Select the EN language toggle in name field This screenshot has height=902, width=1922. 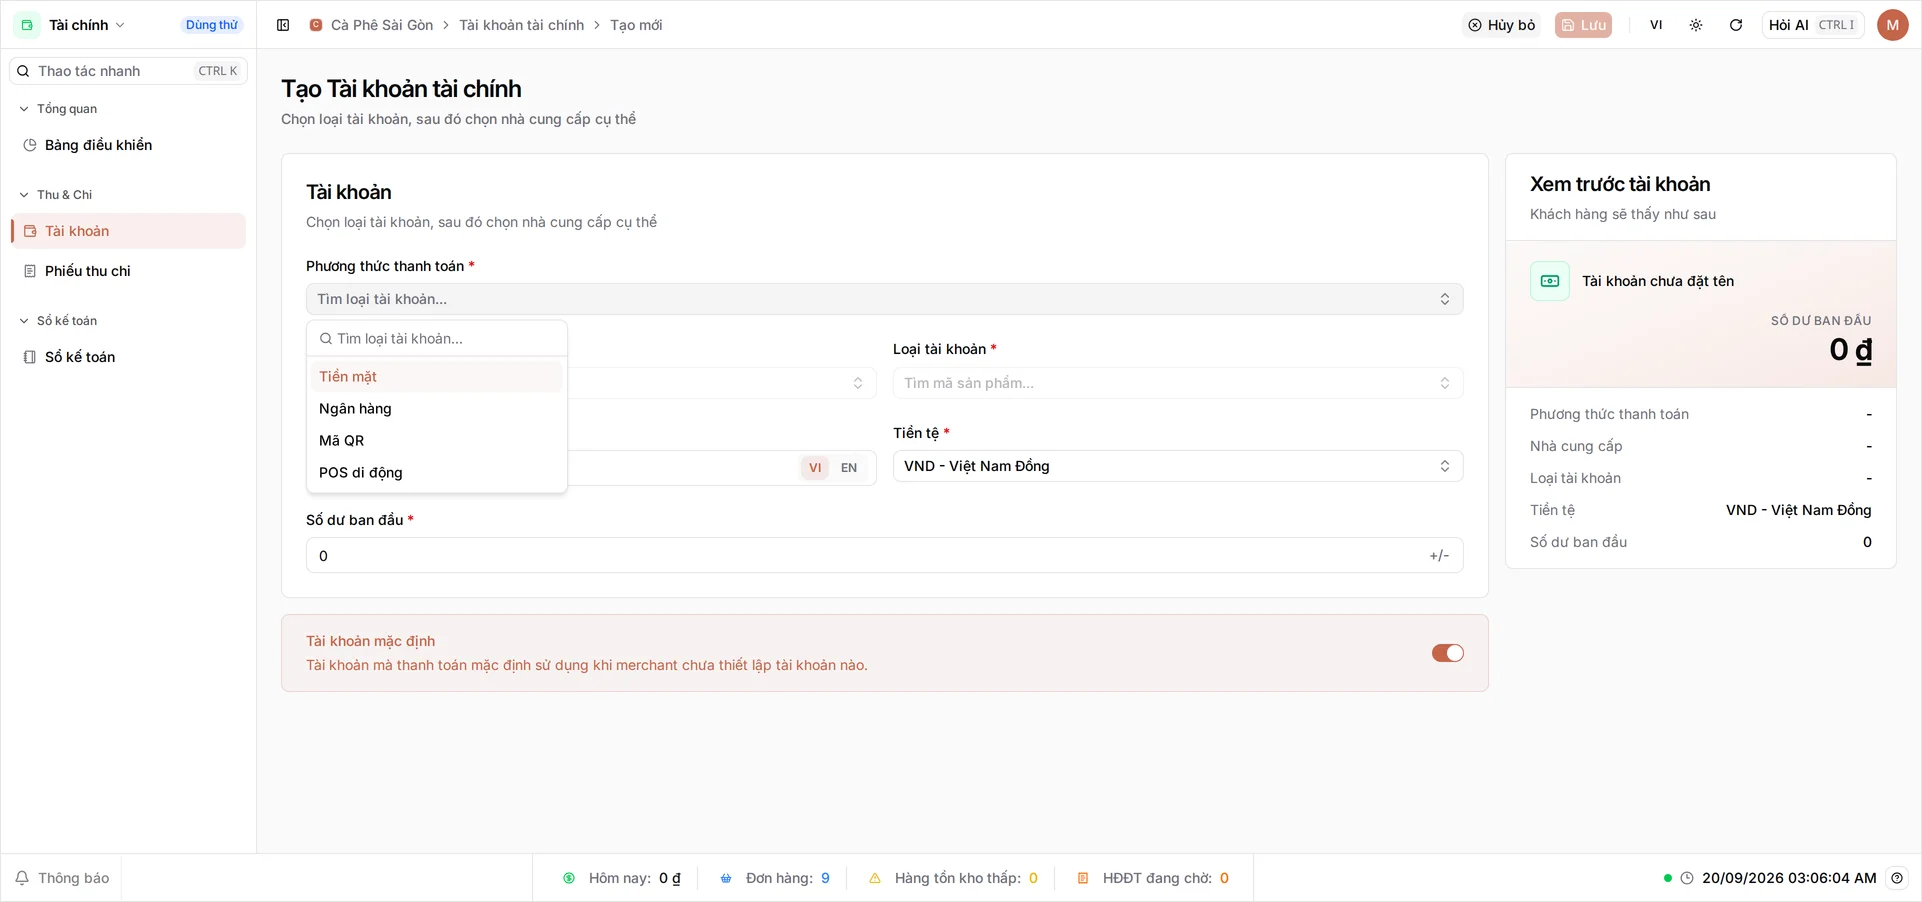pos(849,468)
